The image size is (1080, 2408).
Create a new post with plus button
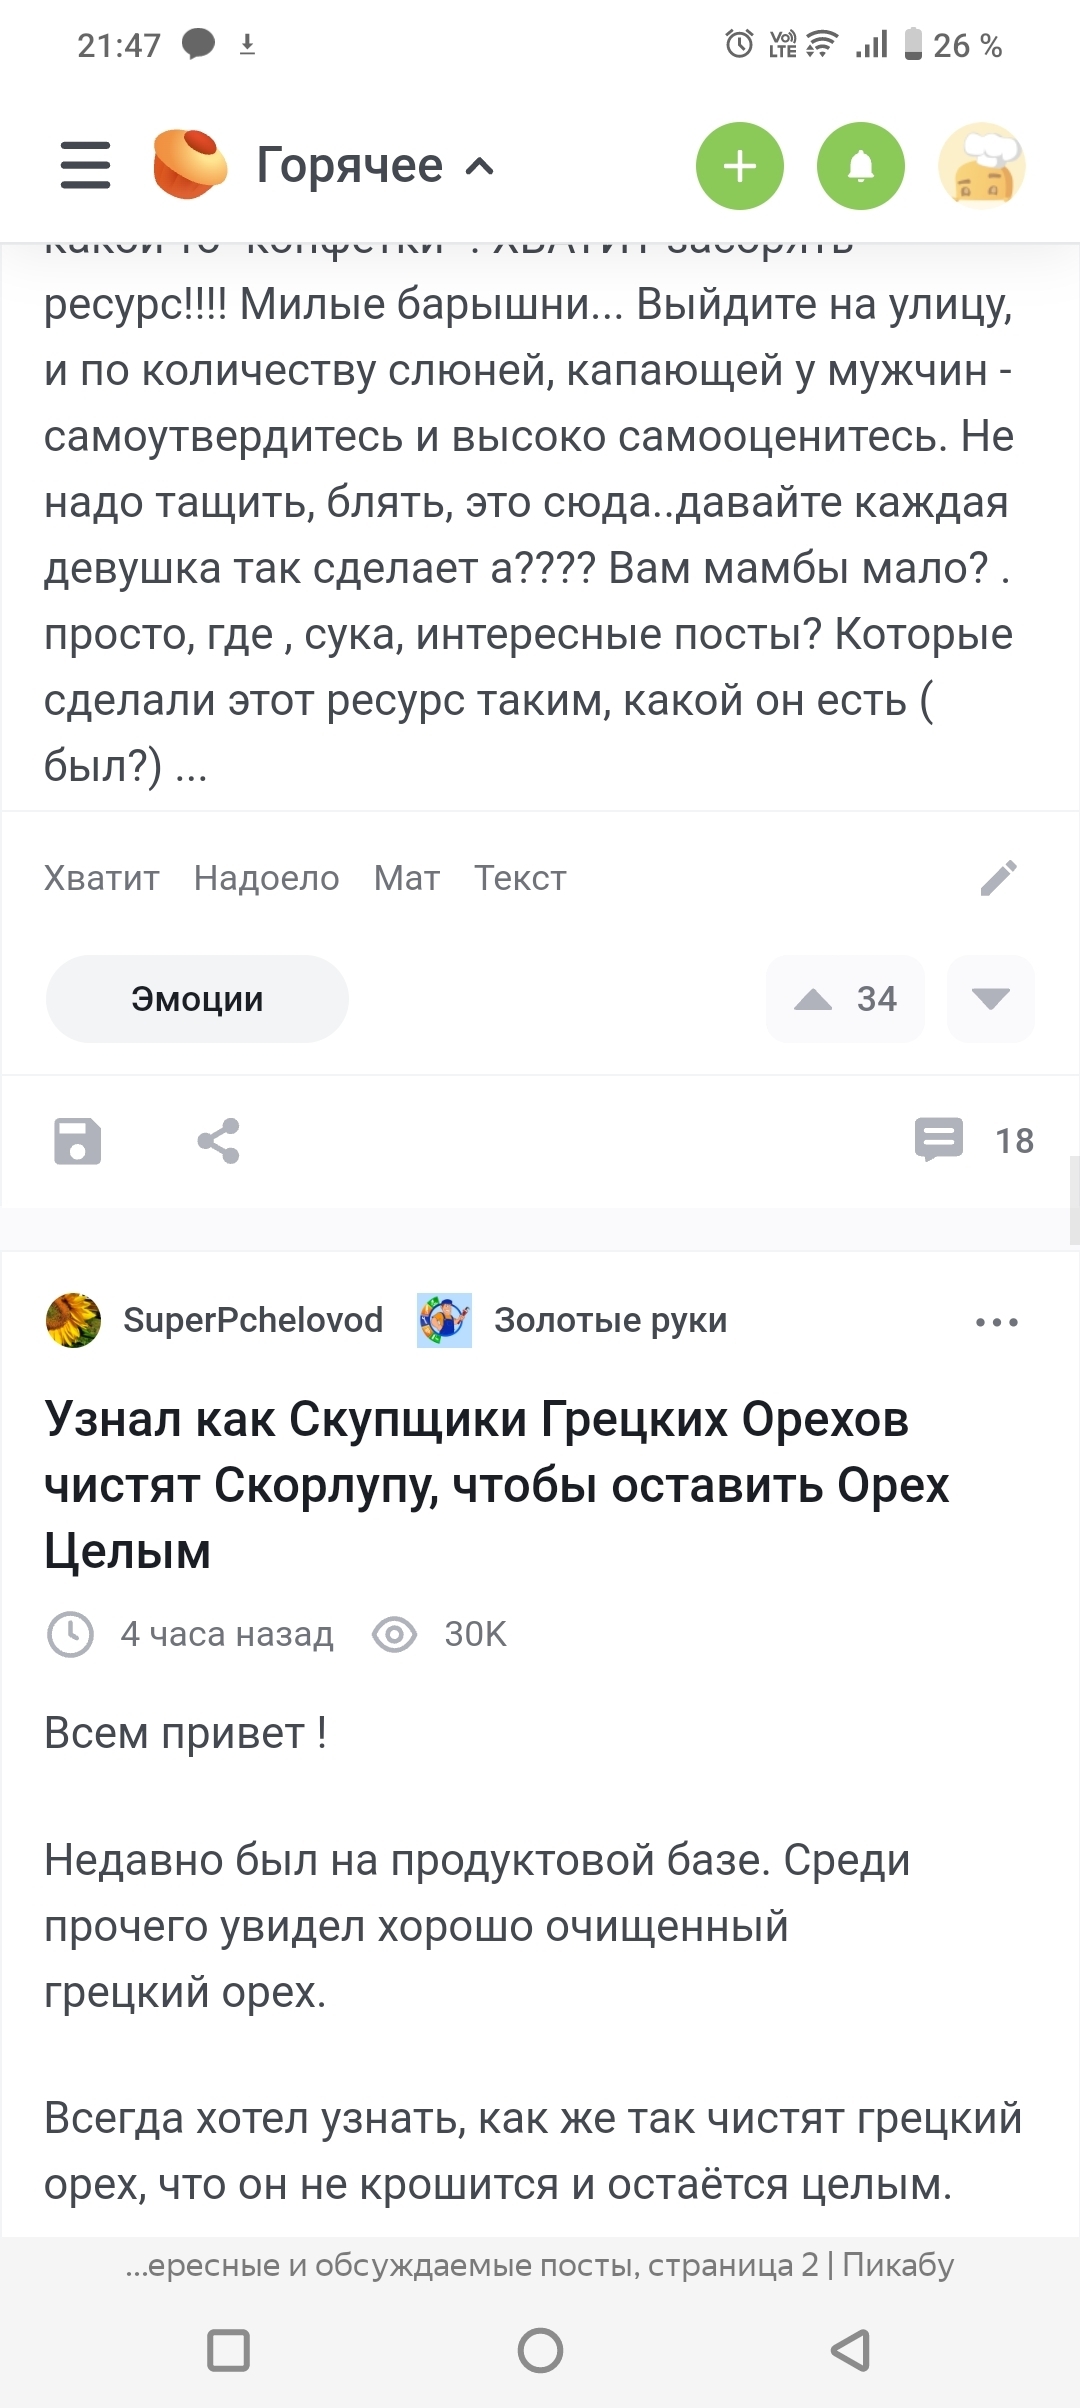click(740, 166)
